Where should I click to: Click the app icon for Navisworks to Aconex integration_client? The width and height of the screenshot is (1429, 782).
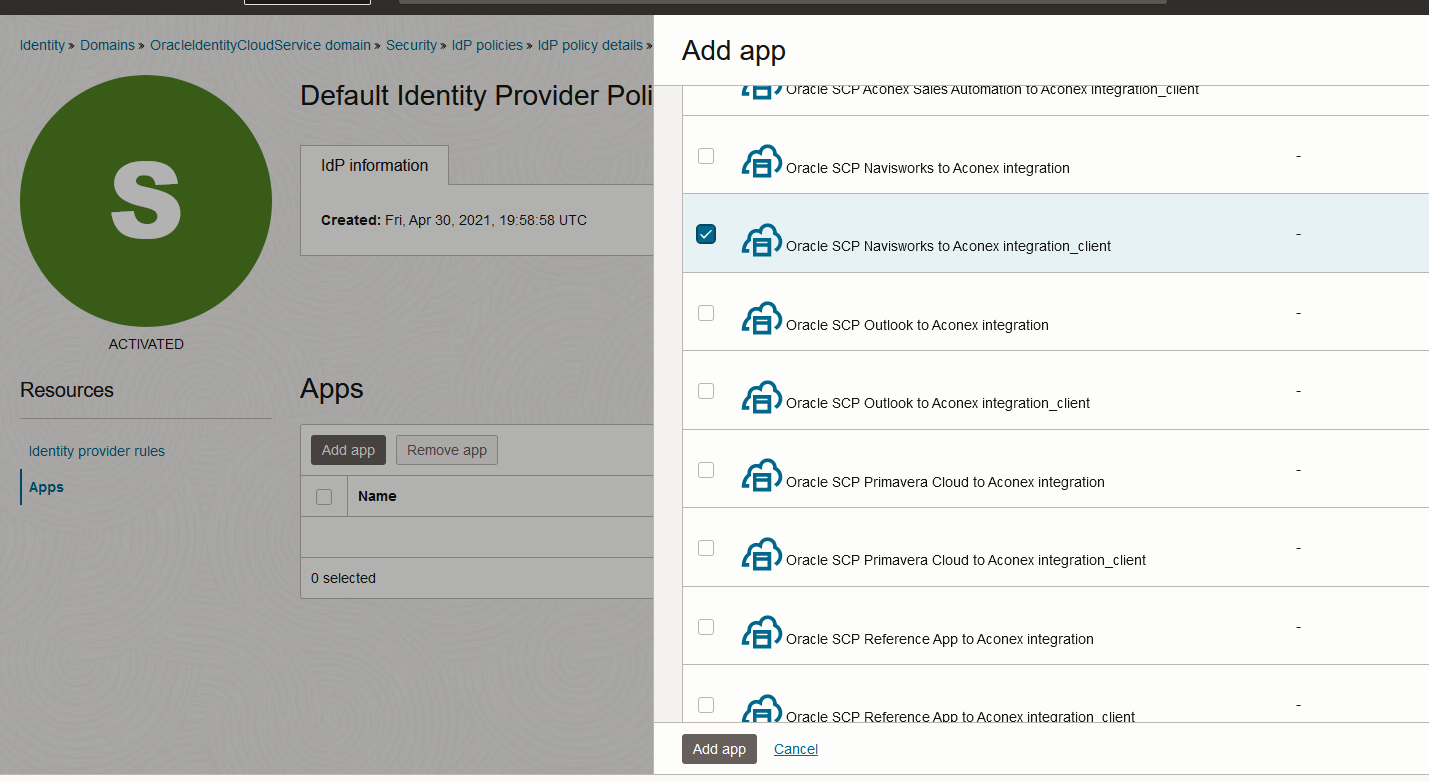tap(761, 239)
